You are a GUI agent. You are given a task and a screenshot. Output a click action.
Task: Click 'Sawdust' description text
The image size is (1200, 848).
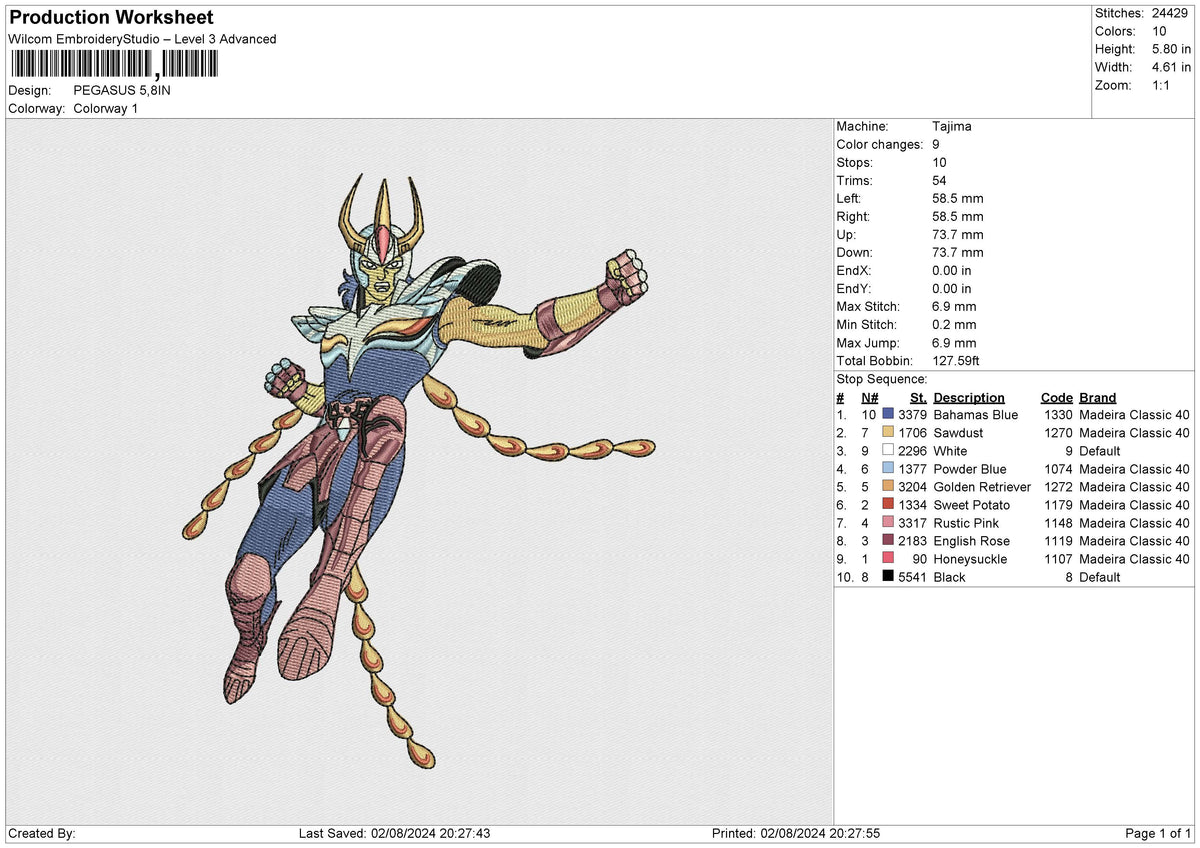(x=958, y=433)
